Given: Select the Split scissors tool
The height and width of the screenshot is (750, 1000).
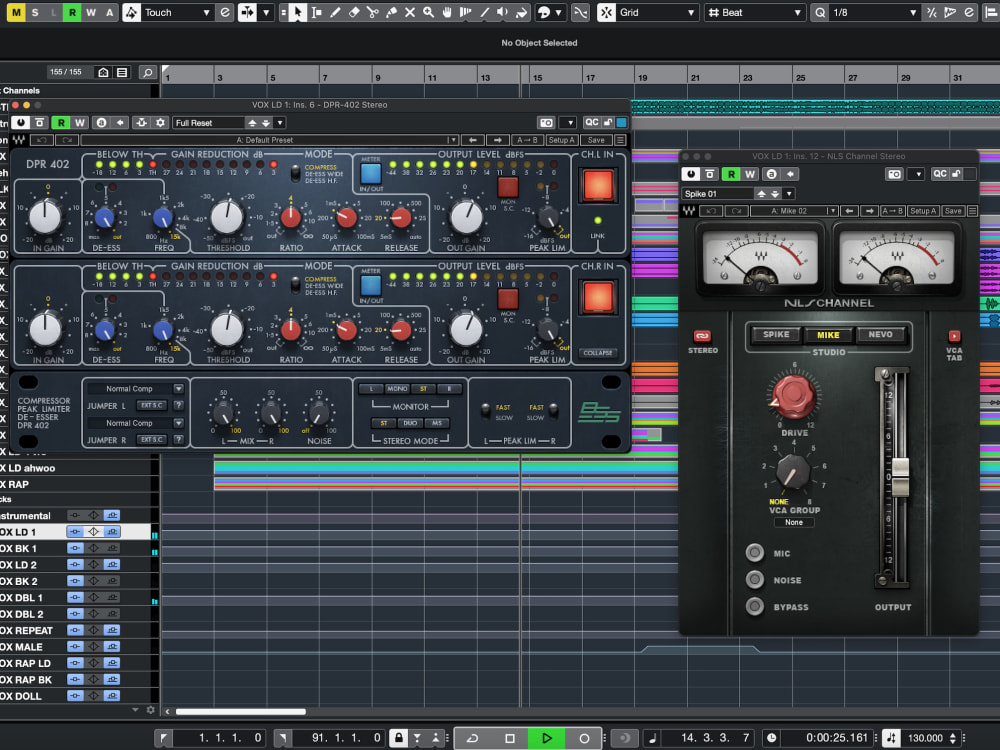Looking at the screenshot, I should tap(372, 12).
